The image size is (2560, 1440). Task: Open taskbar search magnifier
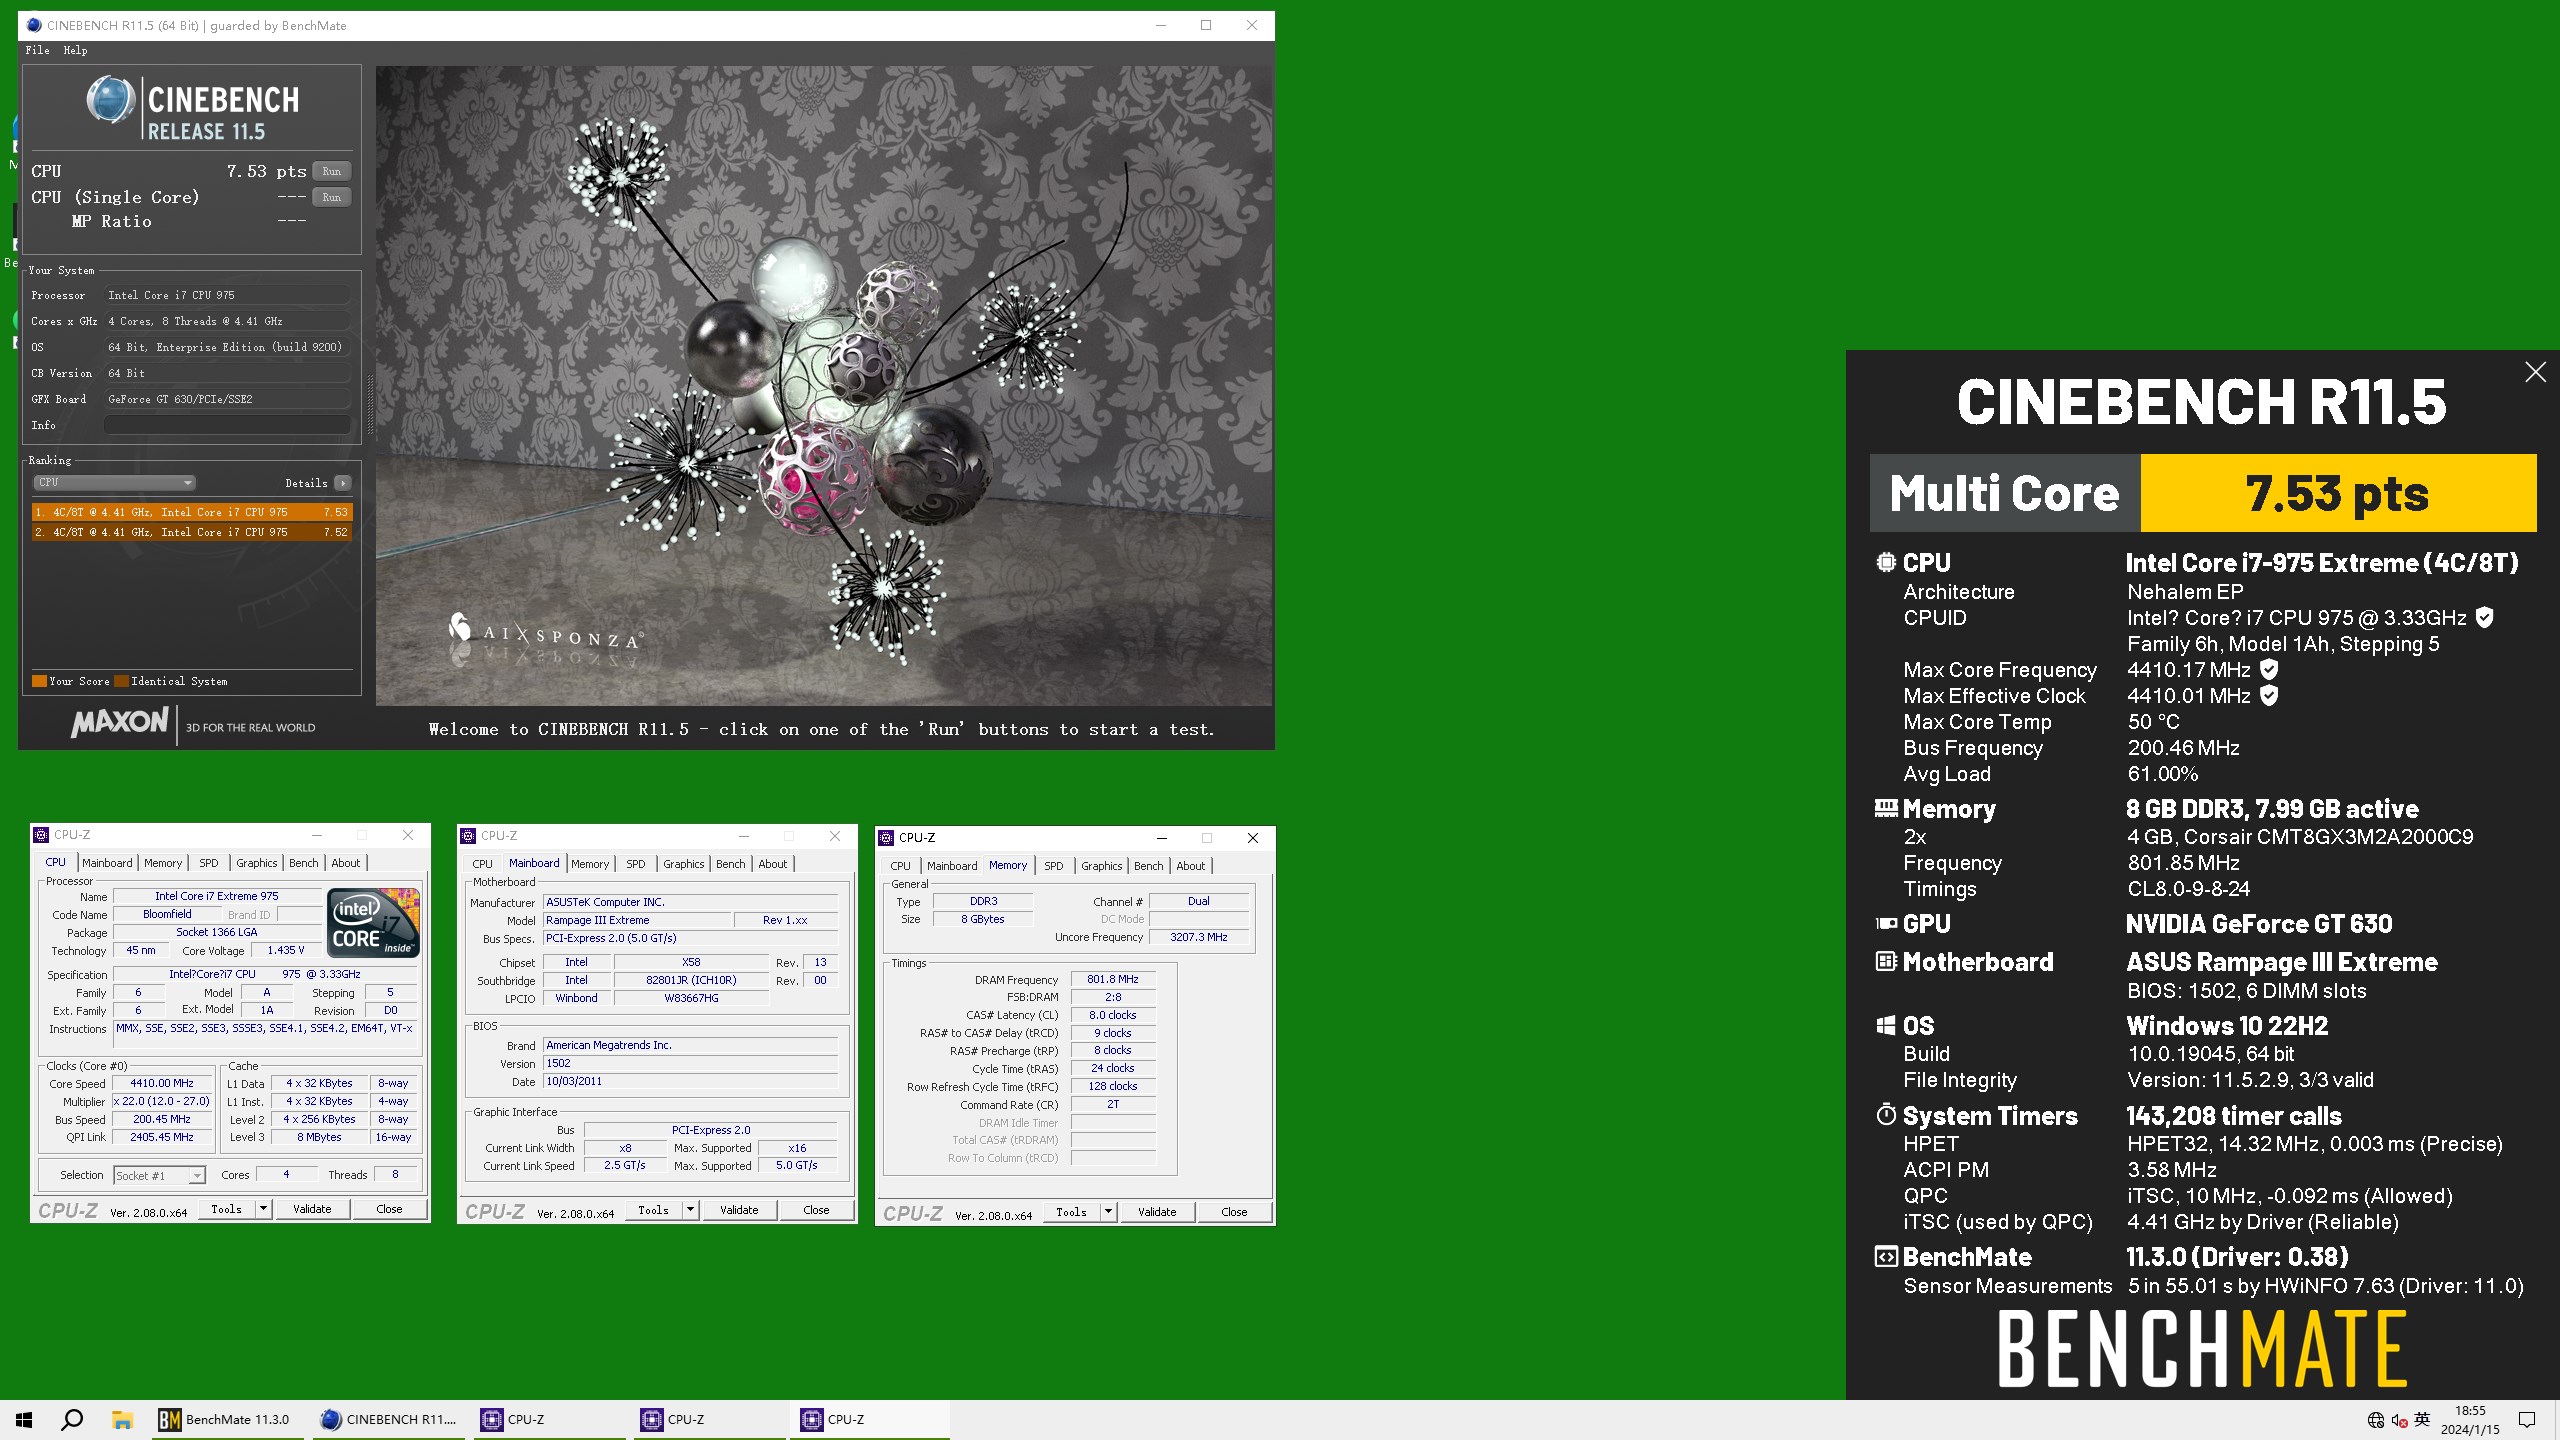(x=72, y=1419)
